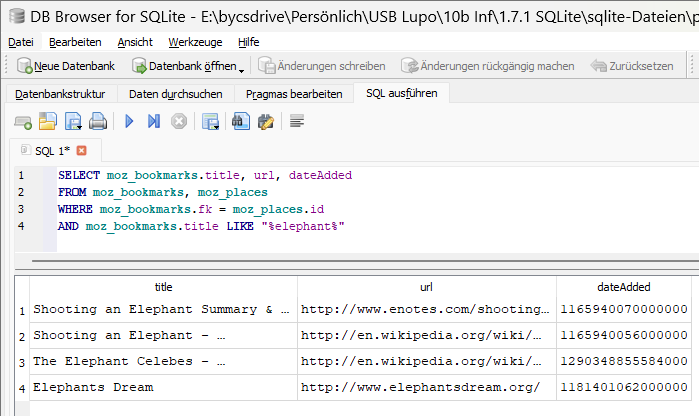Select cell 'The Elephant Celebes - …'

163,361
